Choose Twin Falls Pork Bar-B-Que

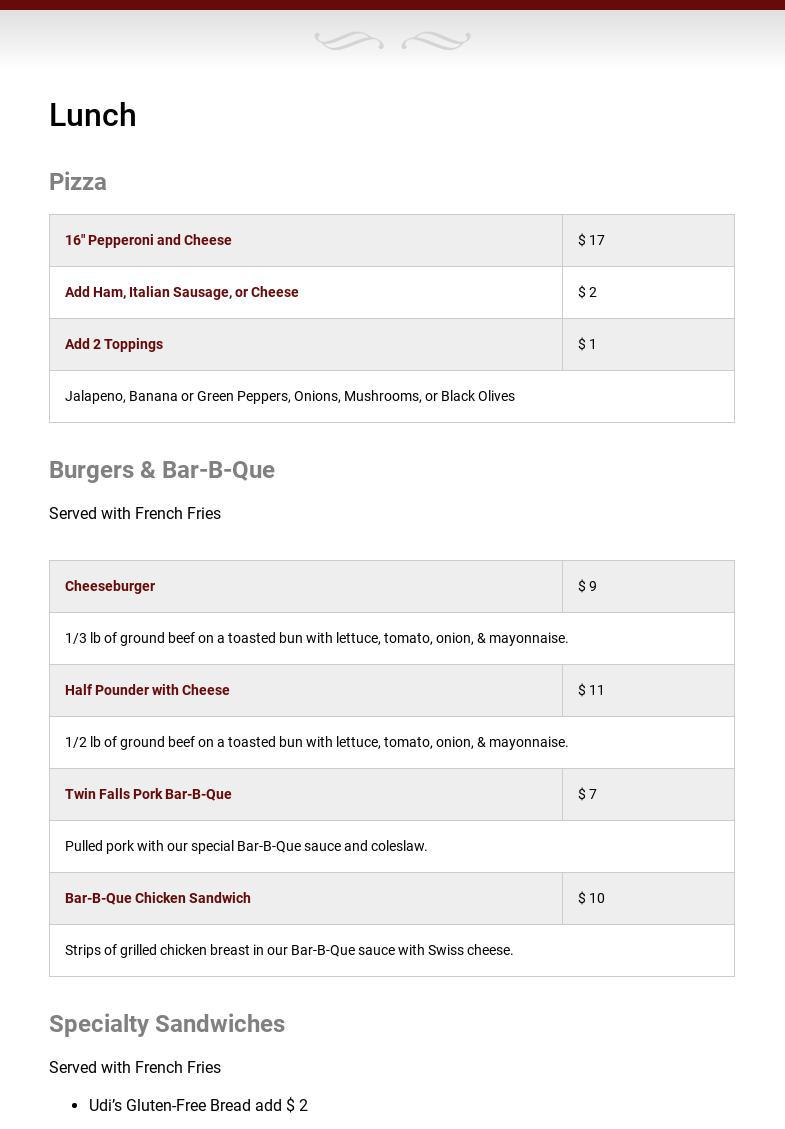pos(148,794)
